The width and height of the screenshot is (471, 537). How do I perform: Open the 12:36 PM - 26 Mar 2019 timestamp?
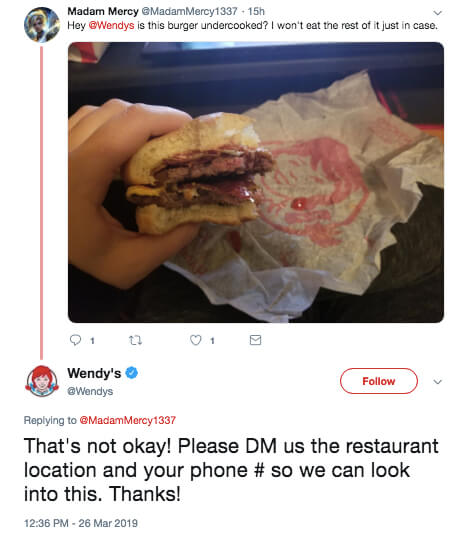81,523
